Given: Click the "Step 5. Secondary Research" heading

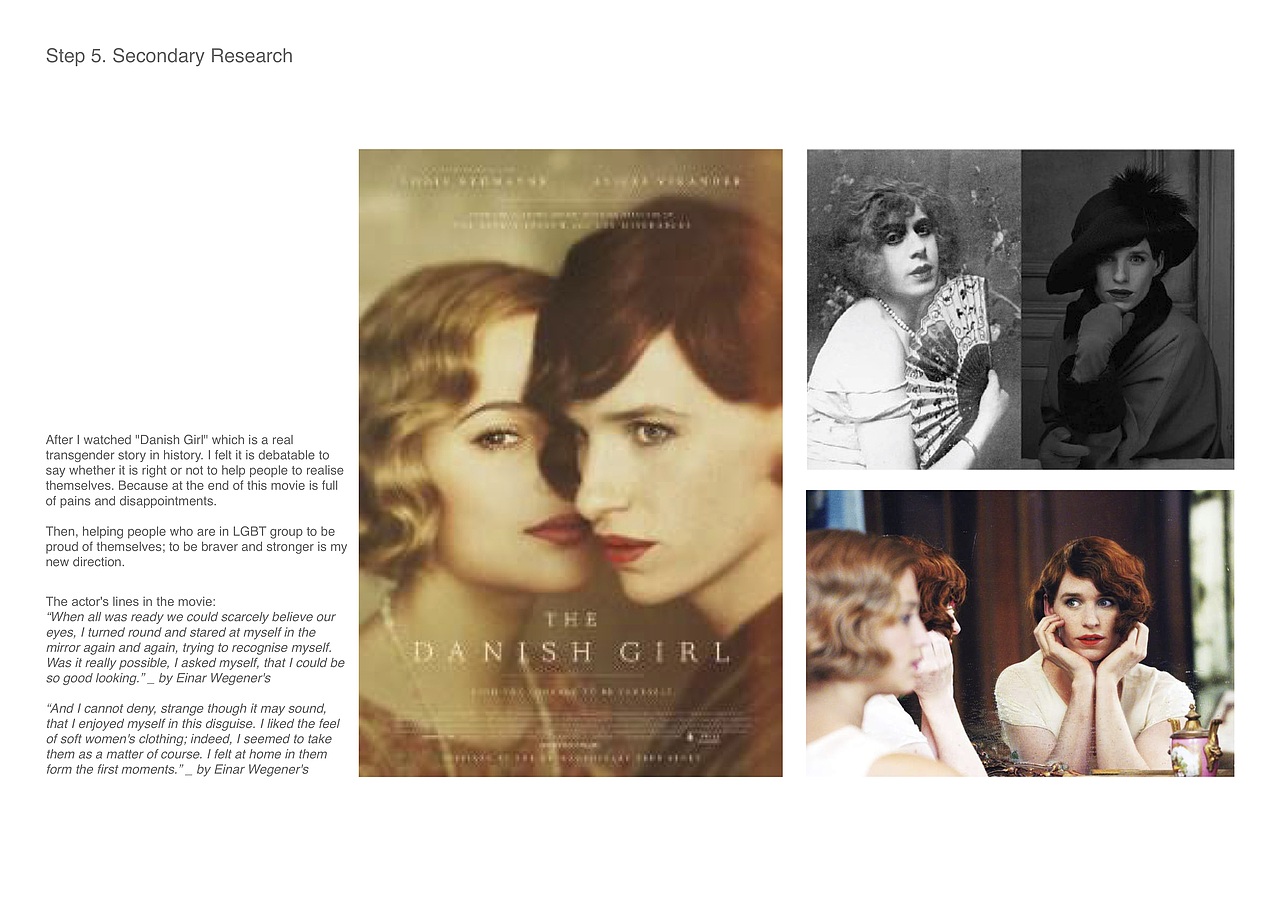Looking at the screenshot, I should tap(169, 56).
